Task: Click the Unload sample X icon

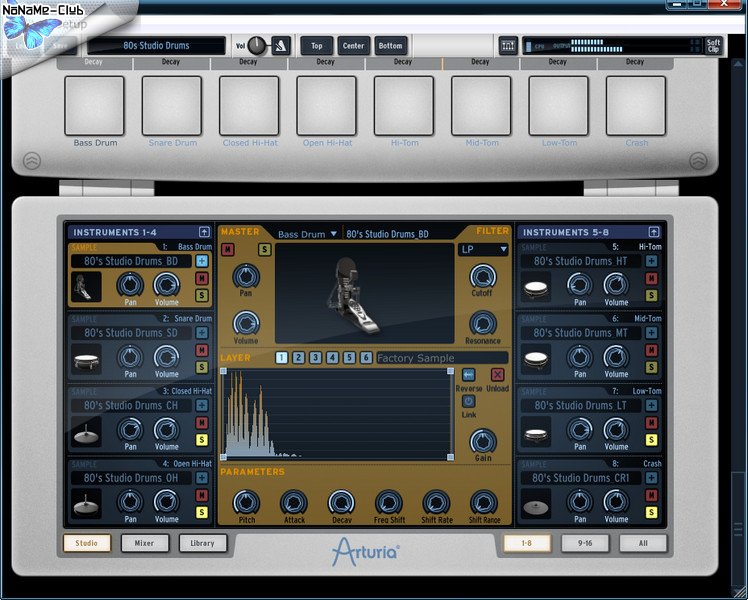Action: 497,374
